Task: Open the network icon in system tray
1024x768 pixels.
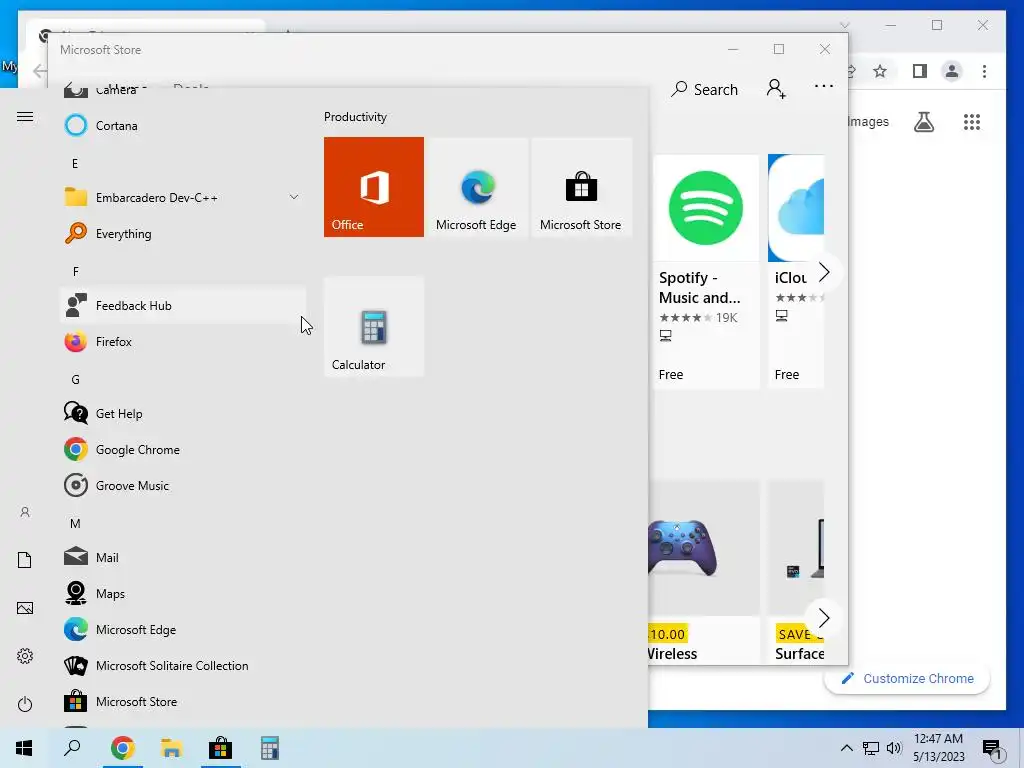Action: (x=871, y=748)
